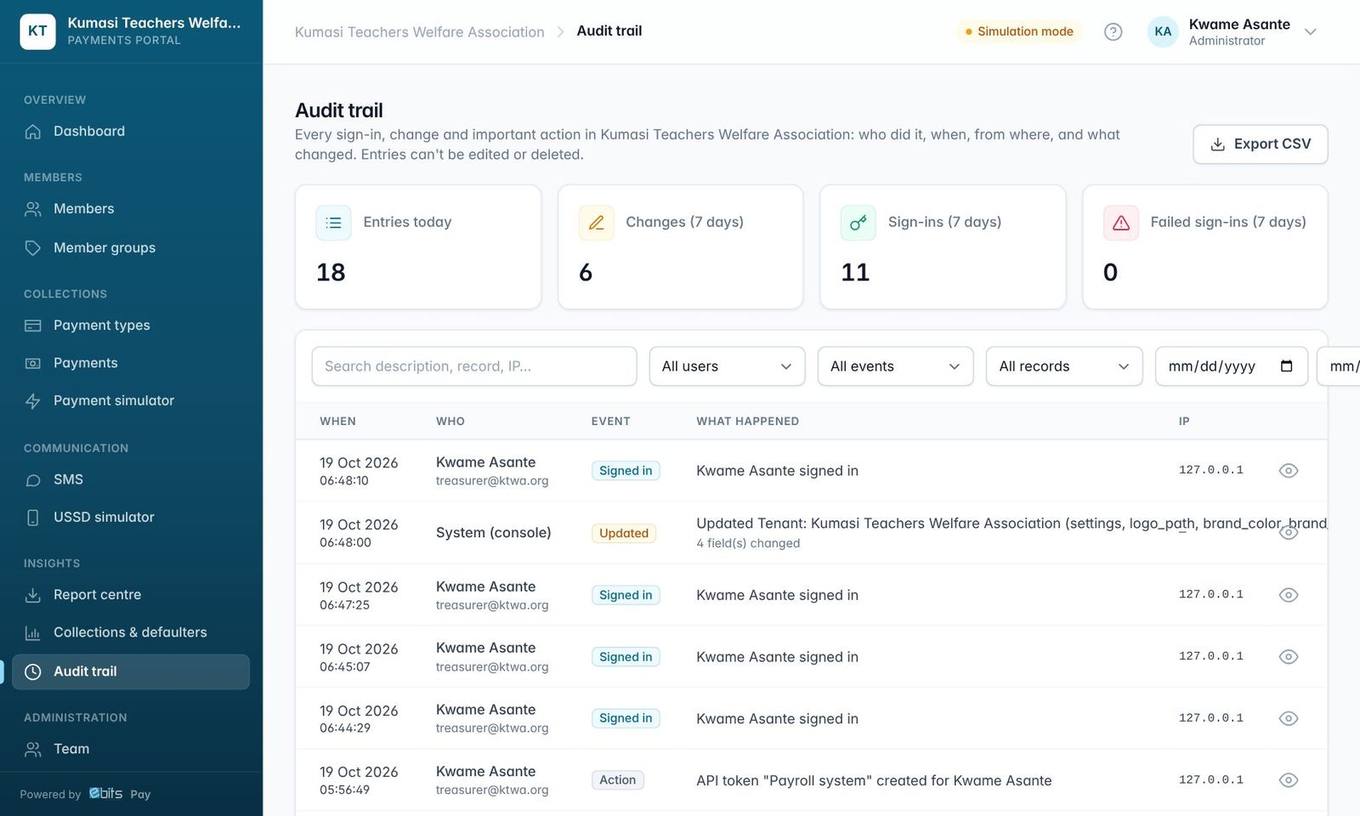Click the KA user avatar

(1163, 31)
